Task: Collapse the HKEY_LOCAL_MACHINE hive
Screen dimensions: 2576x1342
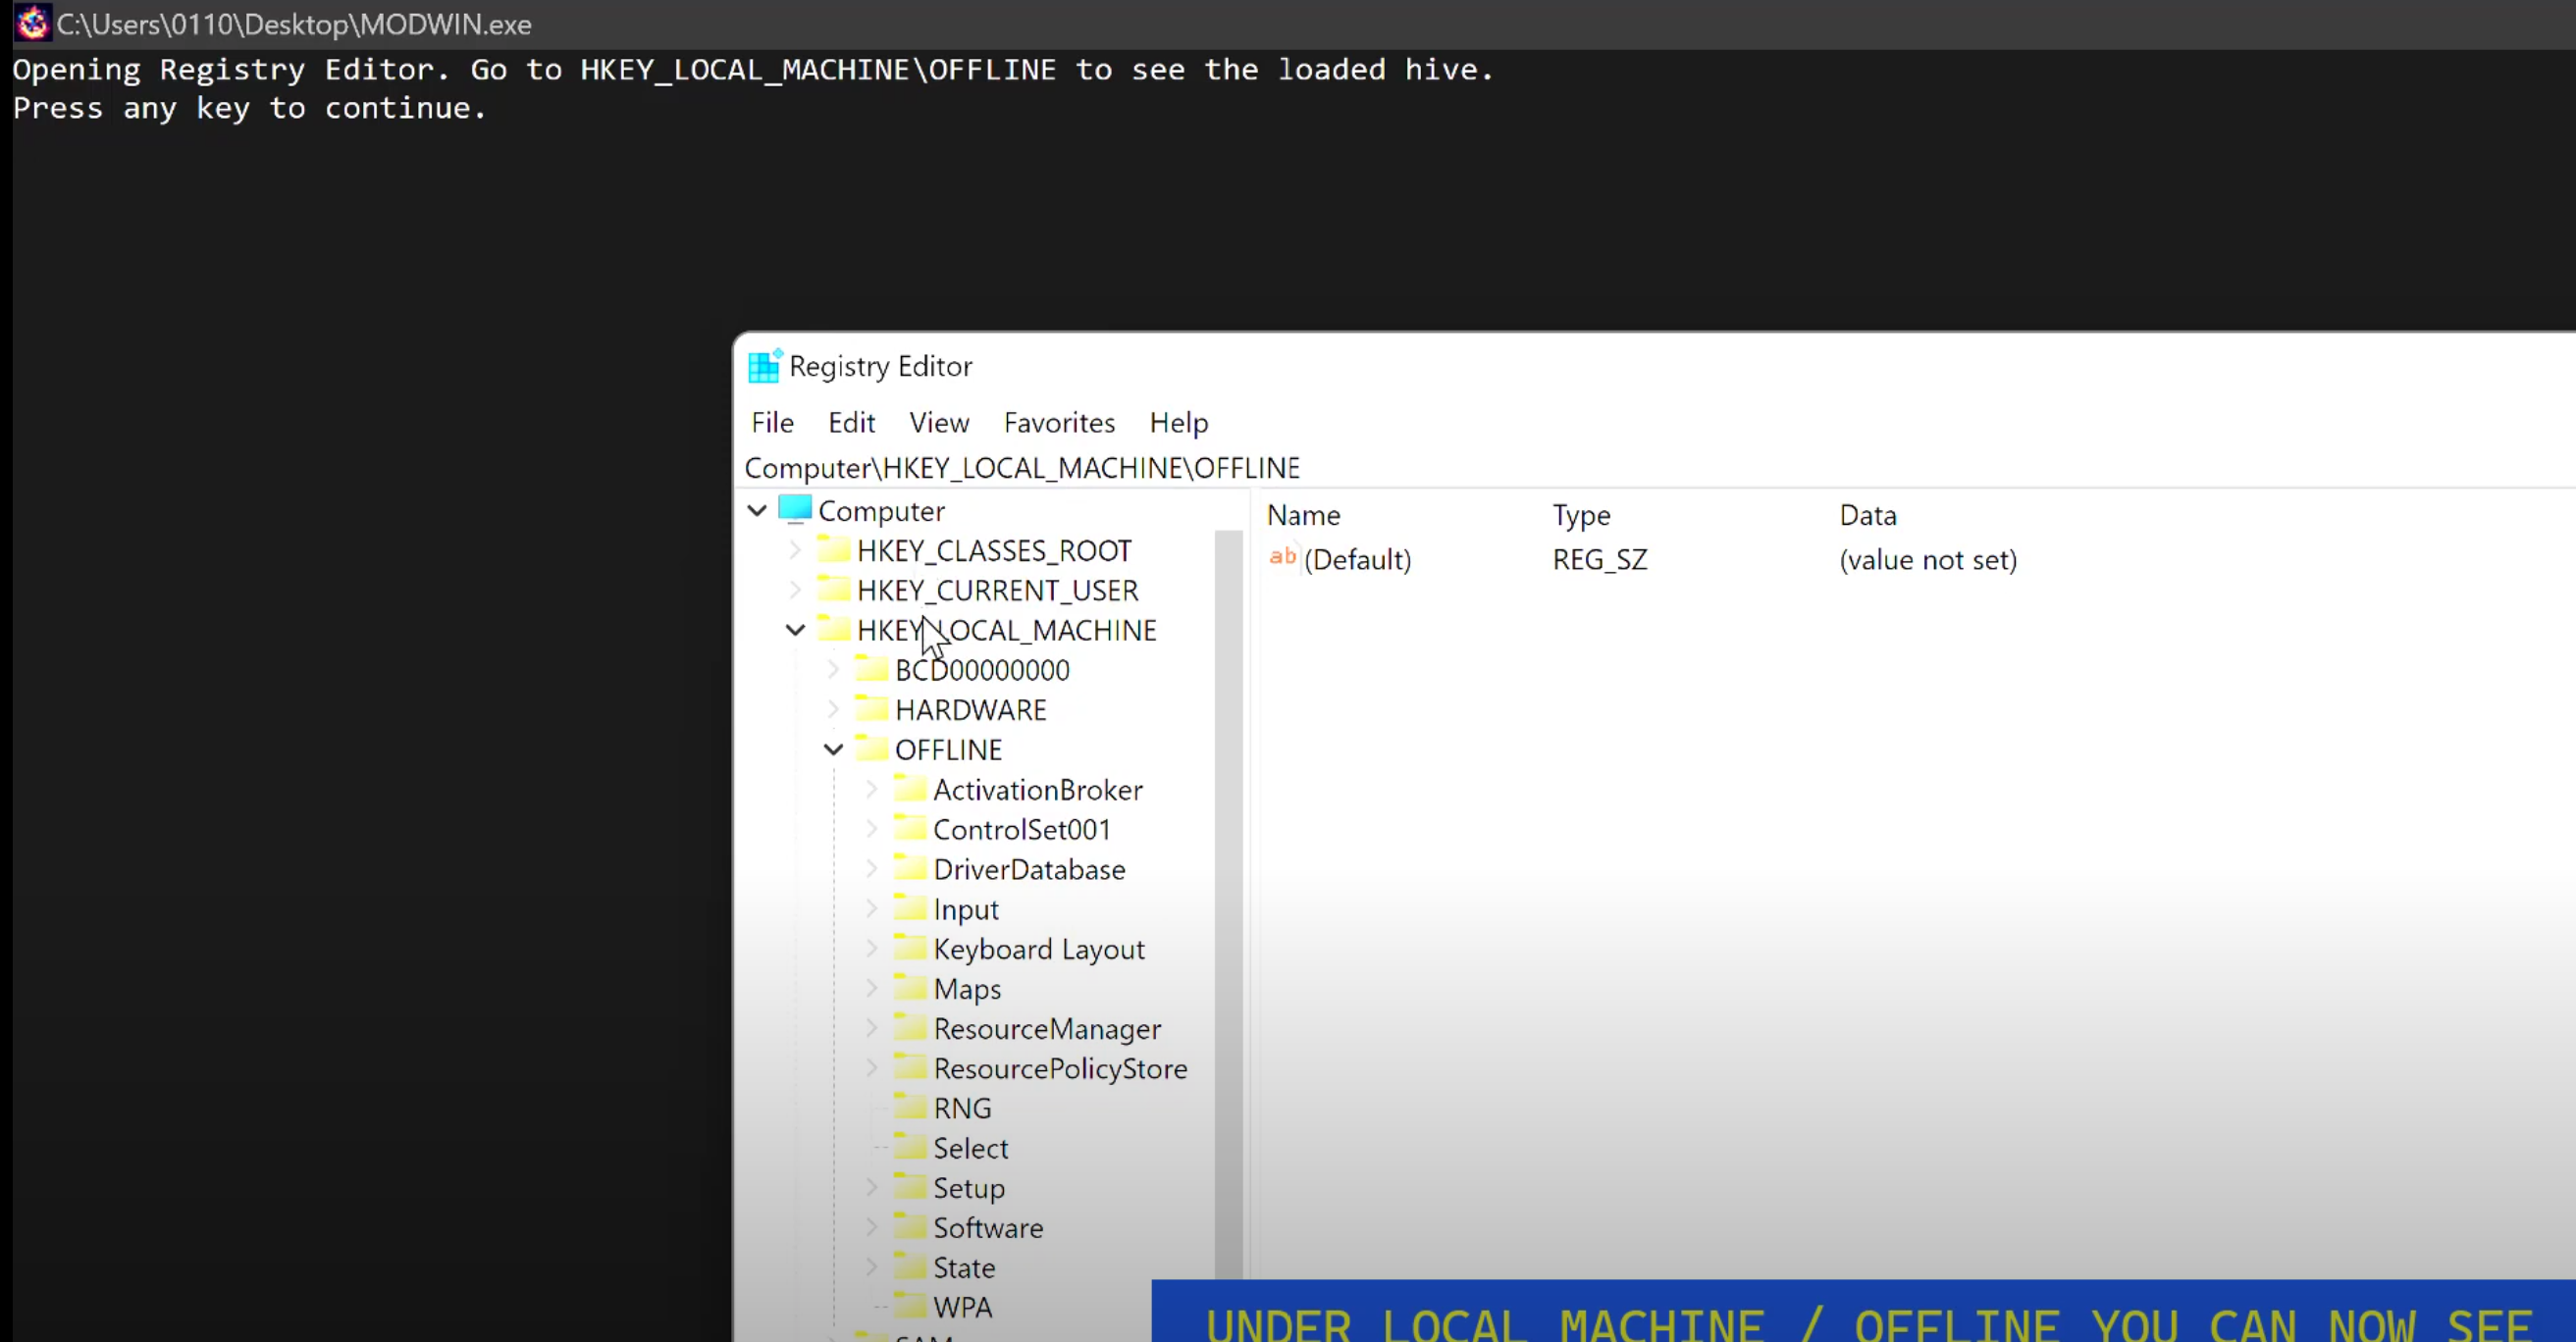Action: (x=794, y=630)
